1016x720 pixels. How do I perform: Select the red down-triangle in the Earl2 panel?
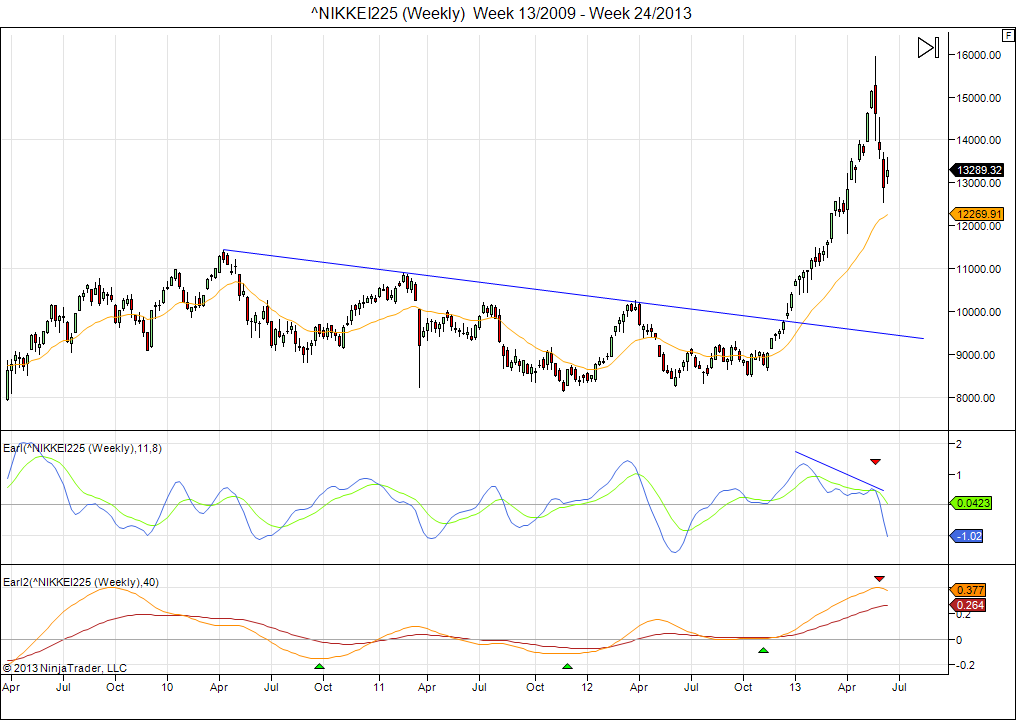[879, 578]
